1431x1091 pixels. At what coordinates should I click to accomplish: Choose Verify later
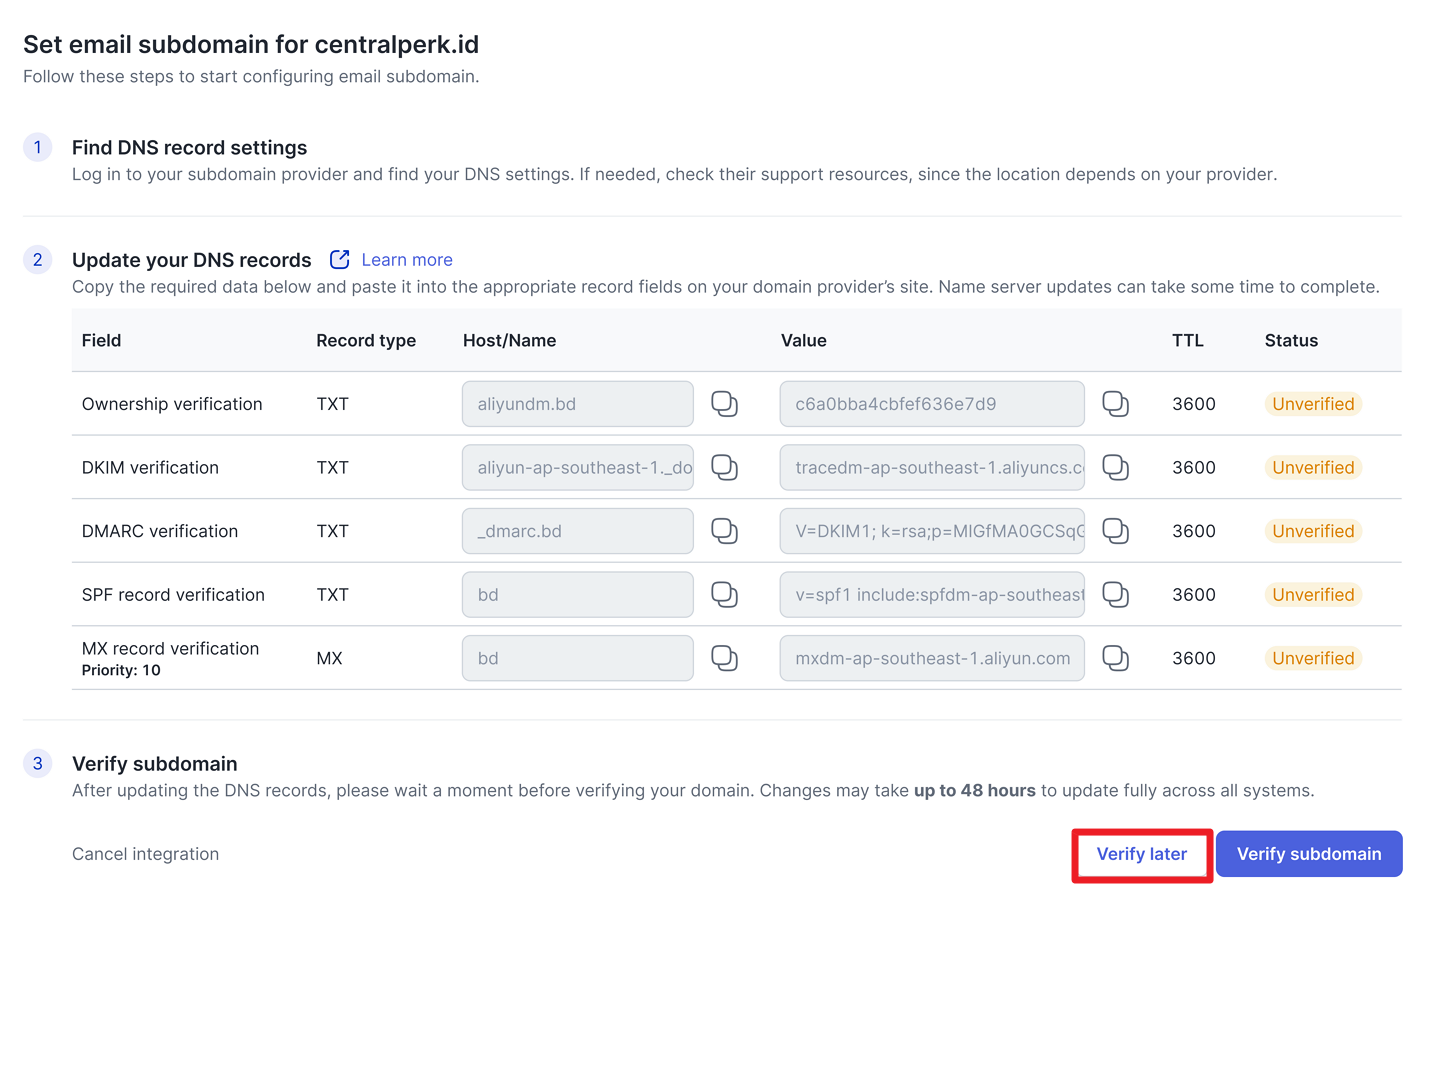tap(1141, 854)
